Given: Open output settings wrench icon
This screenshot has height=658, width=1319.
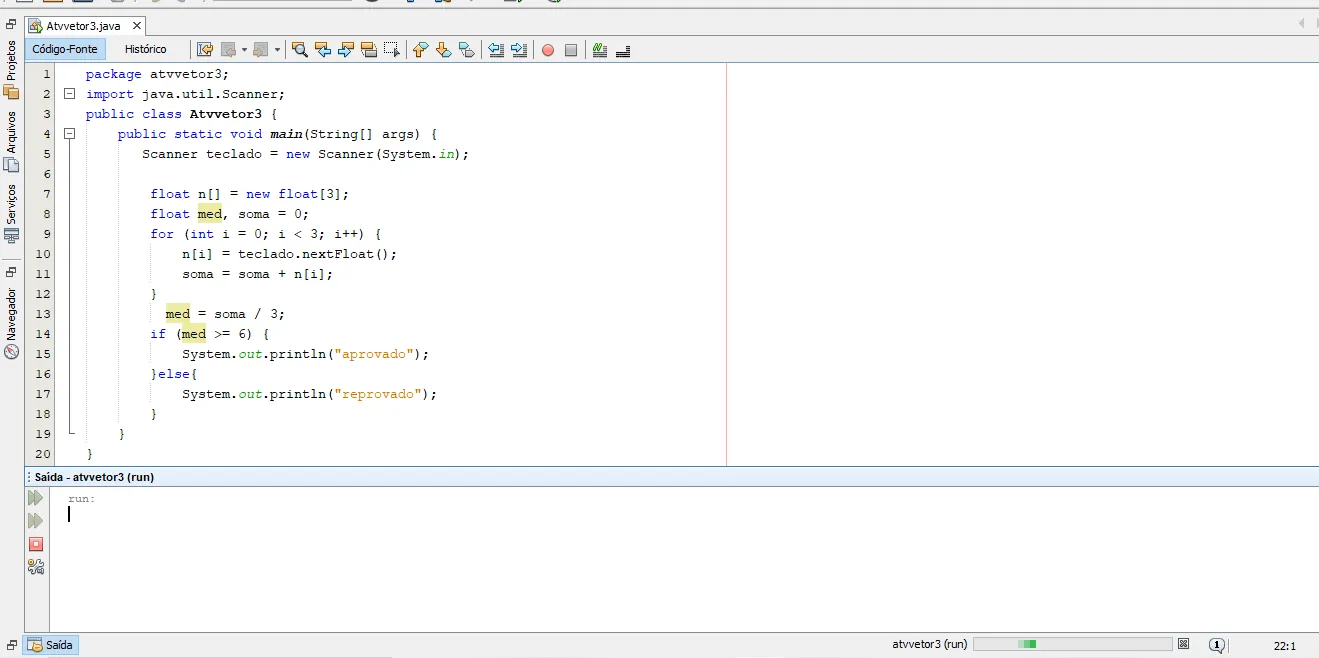Looking at the screenshot, I should 36,567.
